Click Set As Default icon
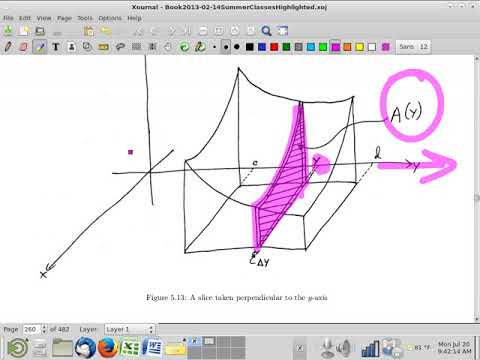The width and height of the screenshot is (480, 360). (200, 47)
